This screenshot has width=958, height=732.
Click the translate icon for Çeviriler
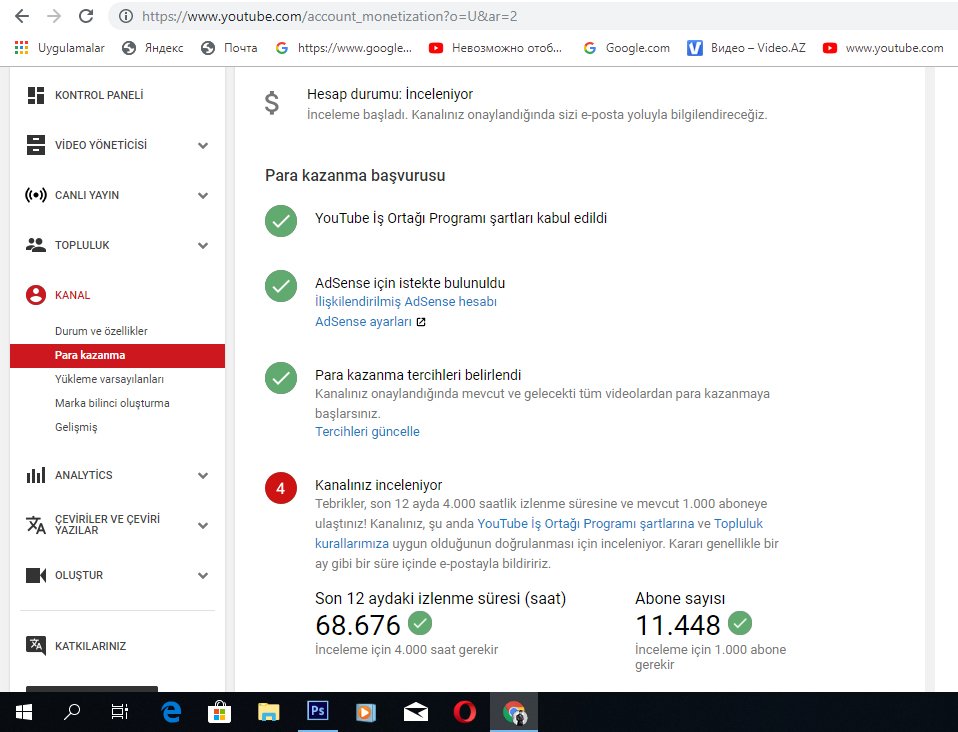click(36, 525)
